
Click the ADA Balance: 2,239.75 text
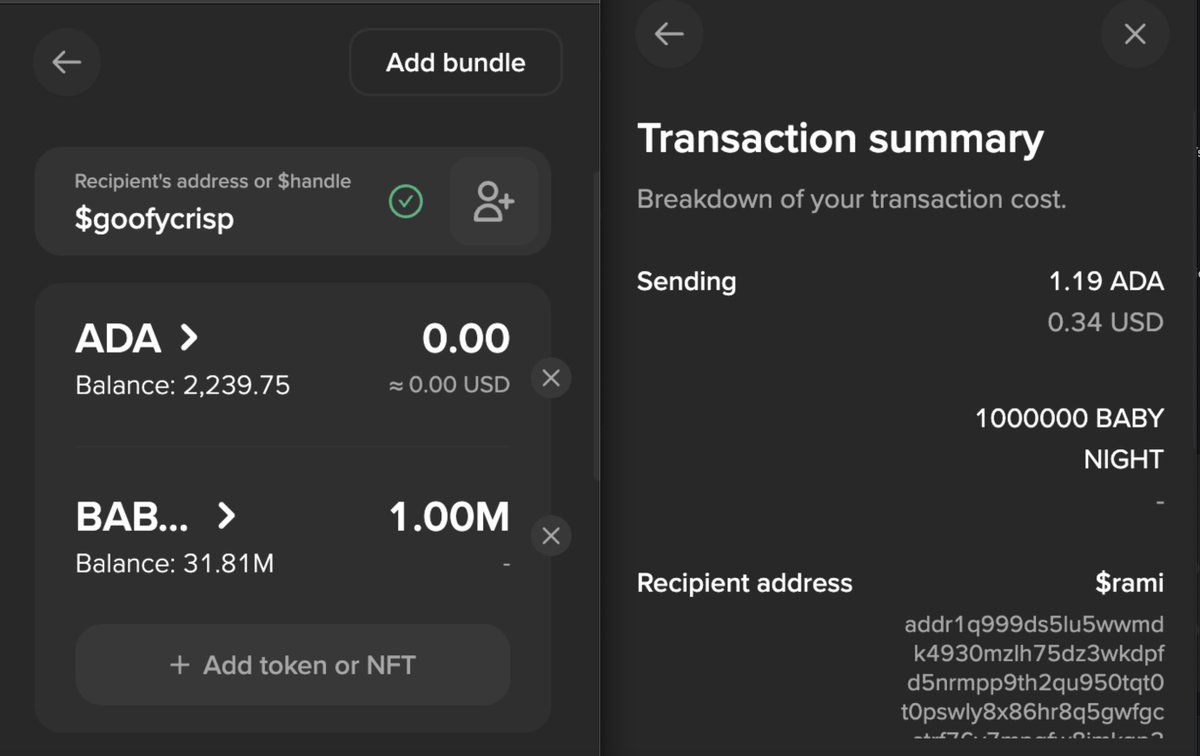point(183,385)
